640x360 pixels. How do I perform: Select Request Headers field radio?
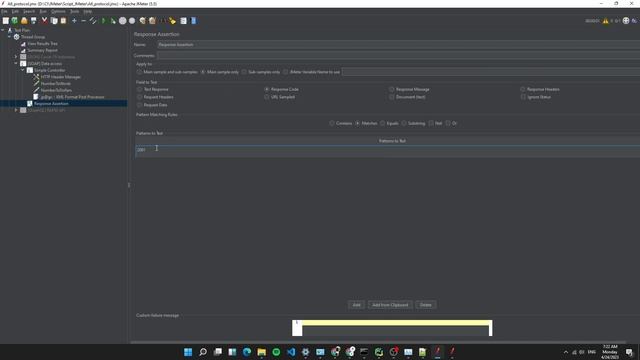(x=140, y=97)
